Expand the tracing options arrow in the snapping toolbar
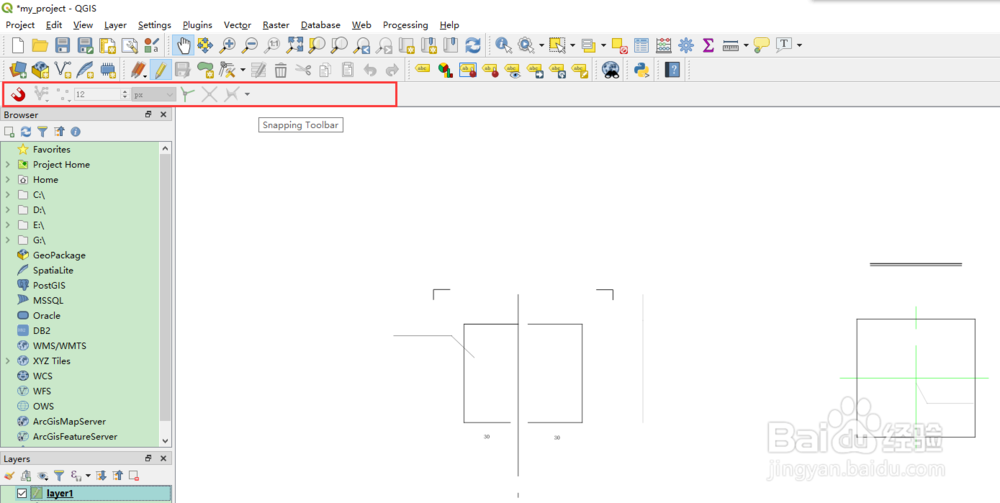This screenshot has height=503, width=1000. (247, 94)
